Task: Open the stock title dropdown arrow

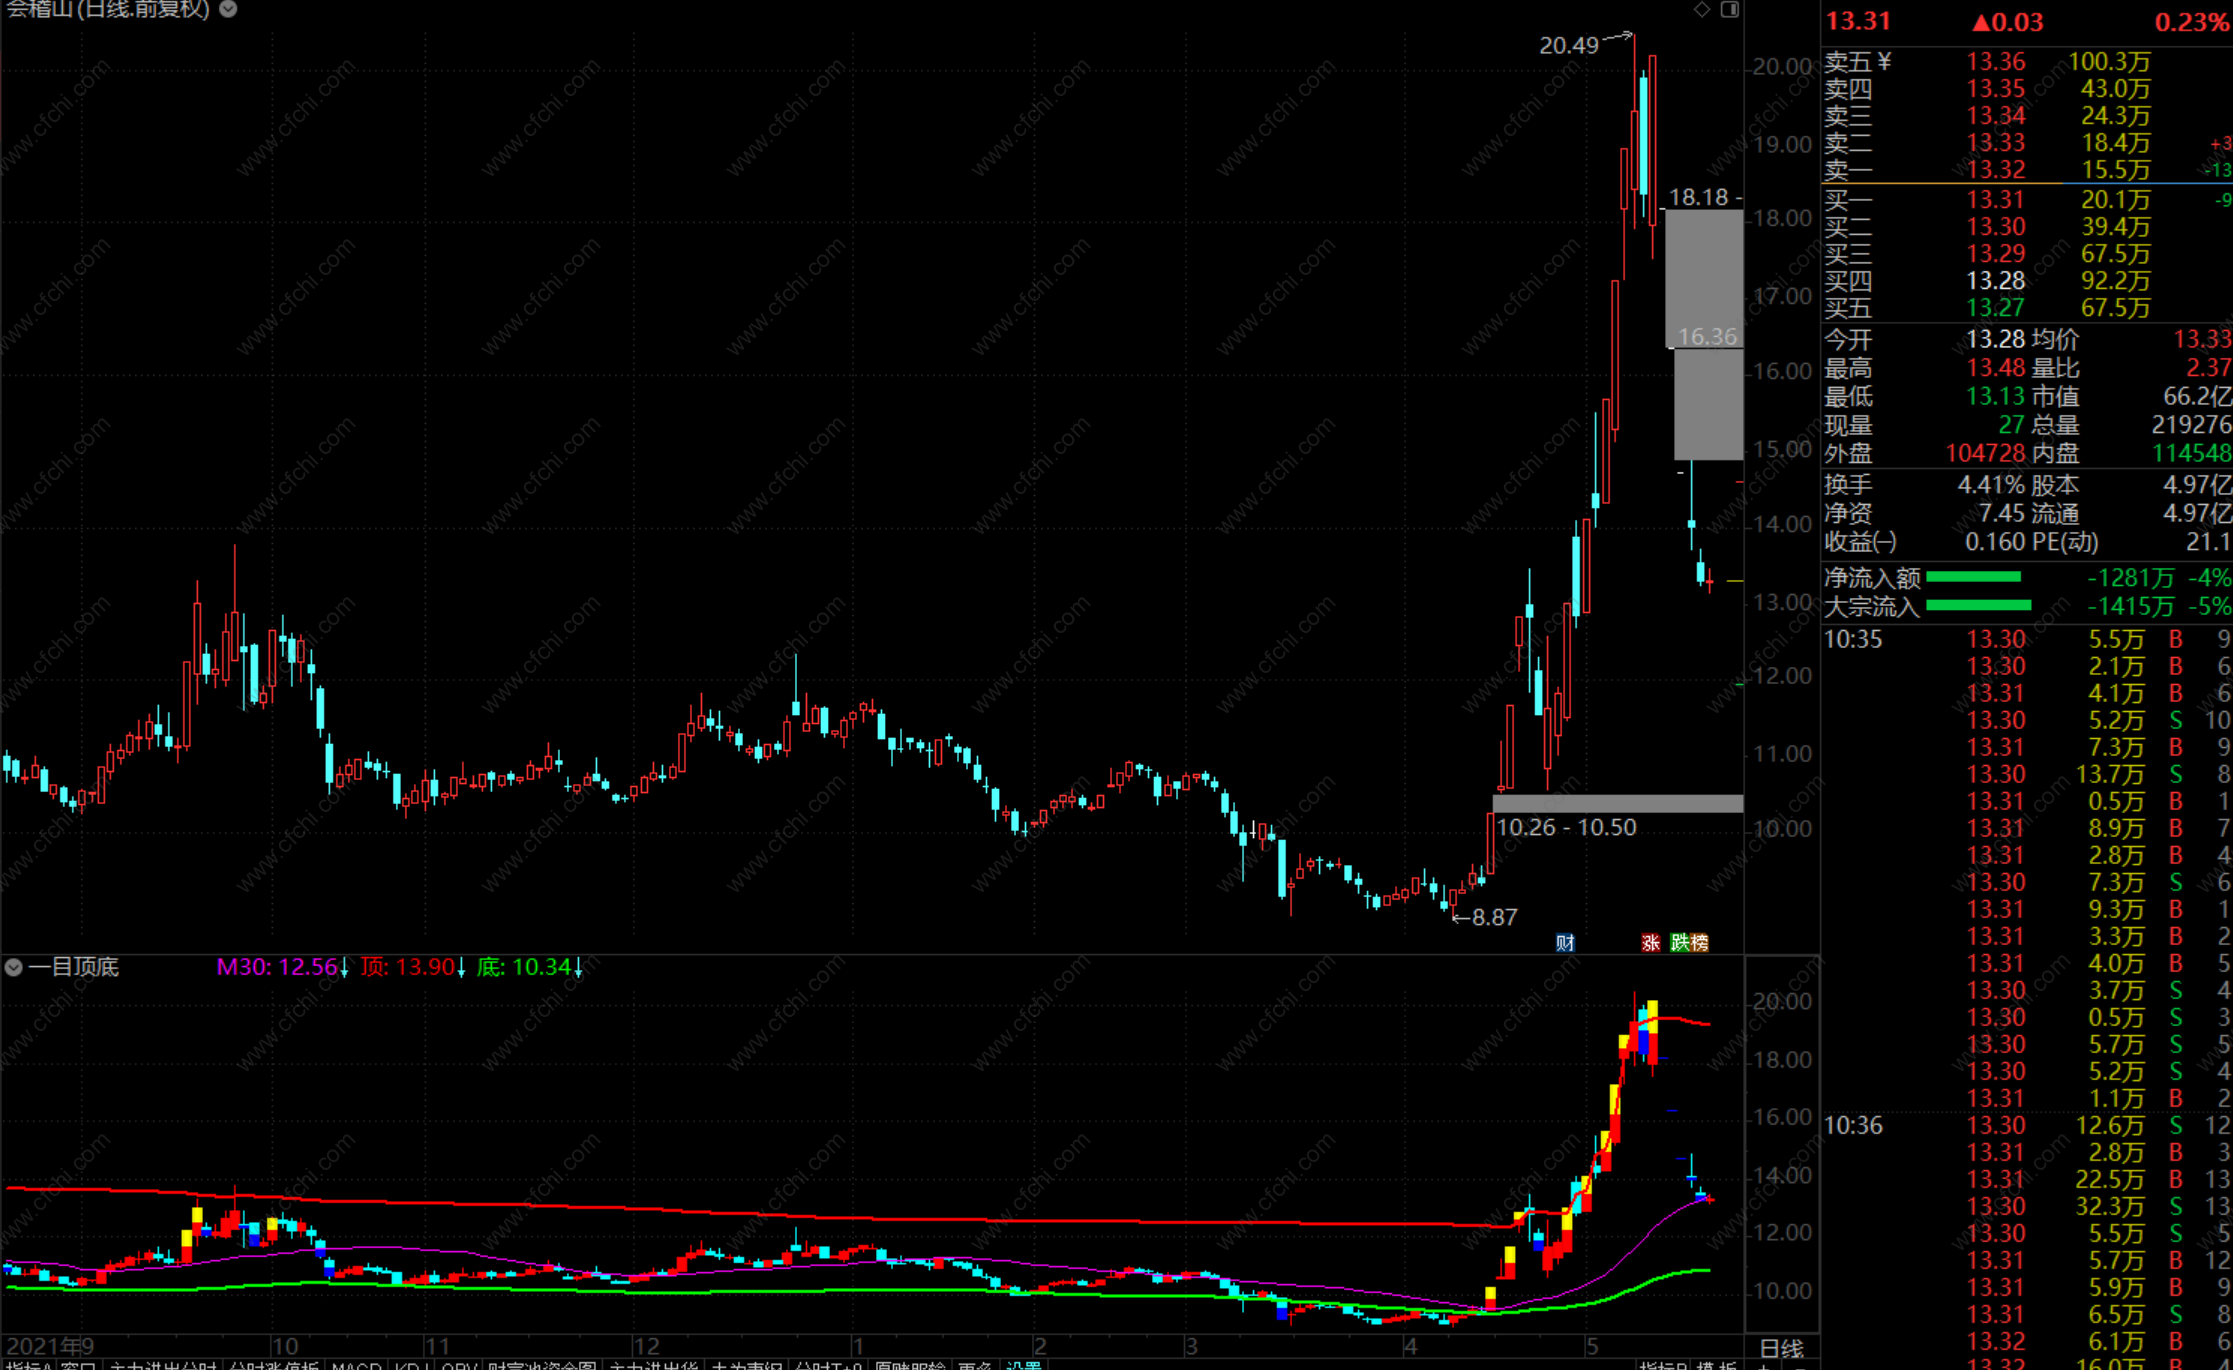Action: pyautogui.click(x=228, y=9)
